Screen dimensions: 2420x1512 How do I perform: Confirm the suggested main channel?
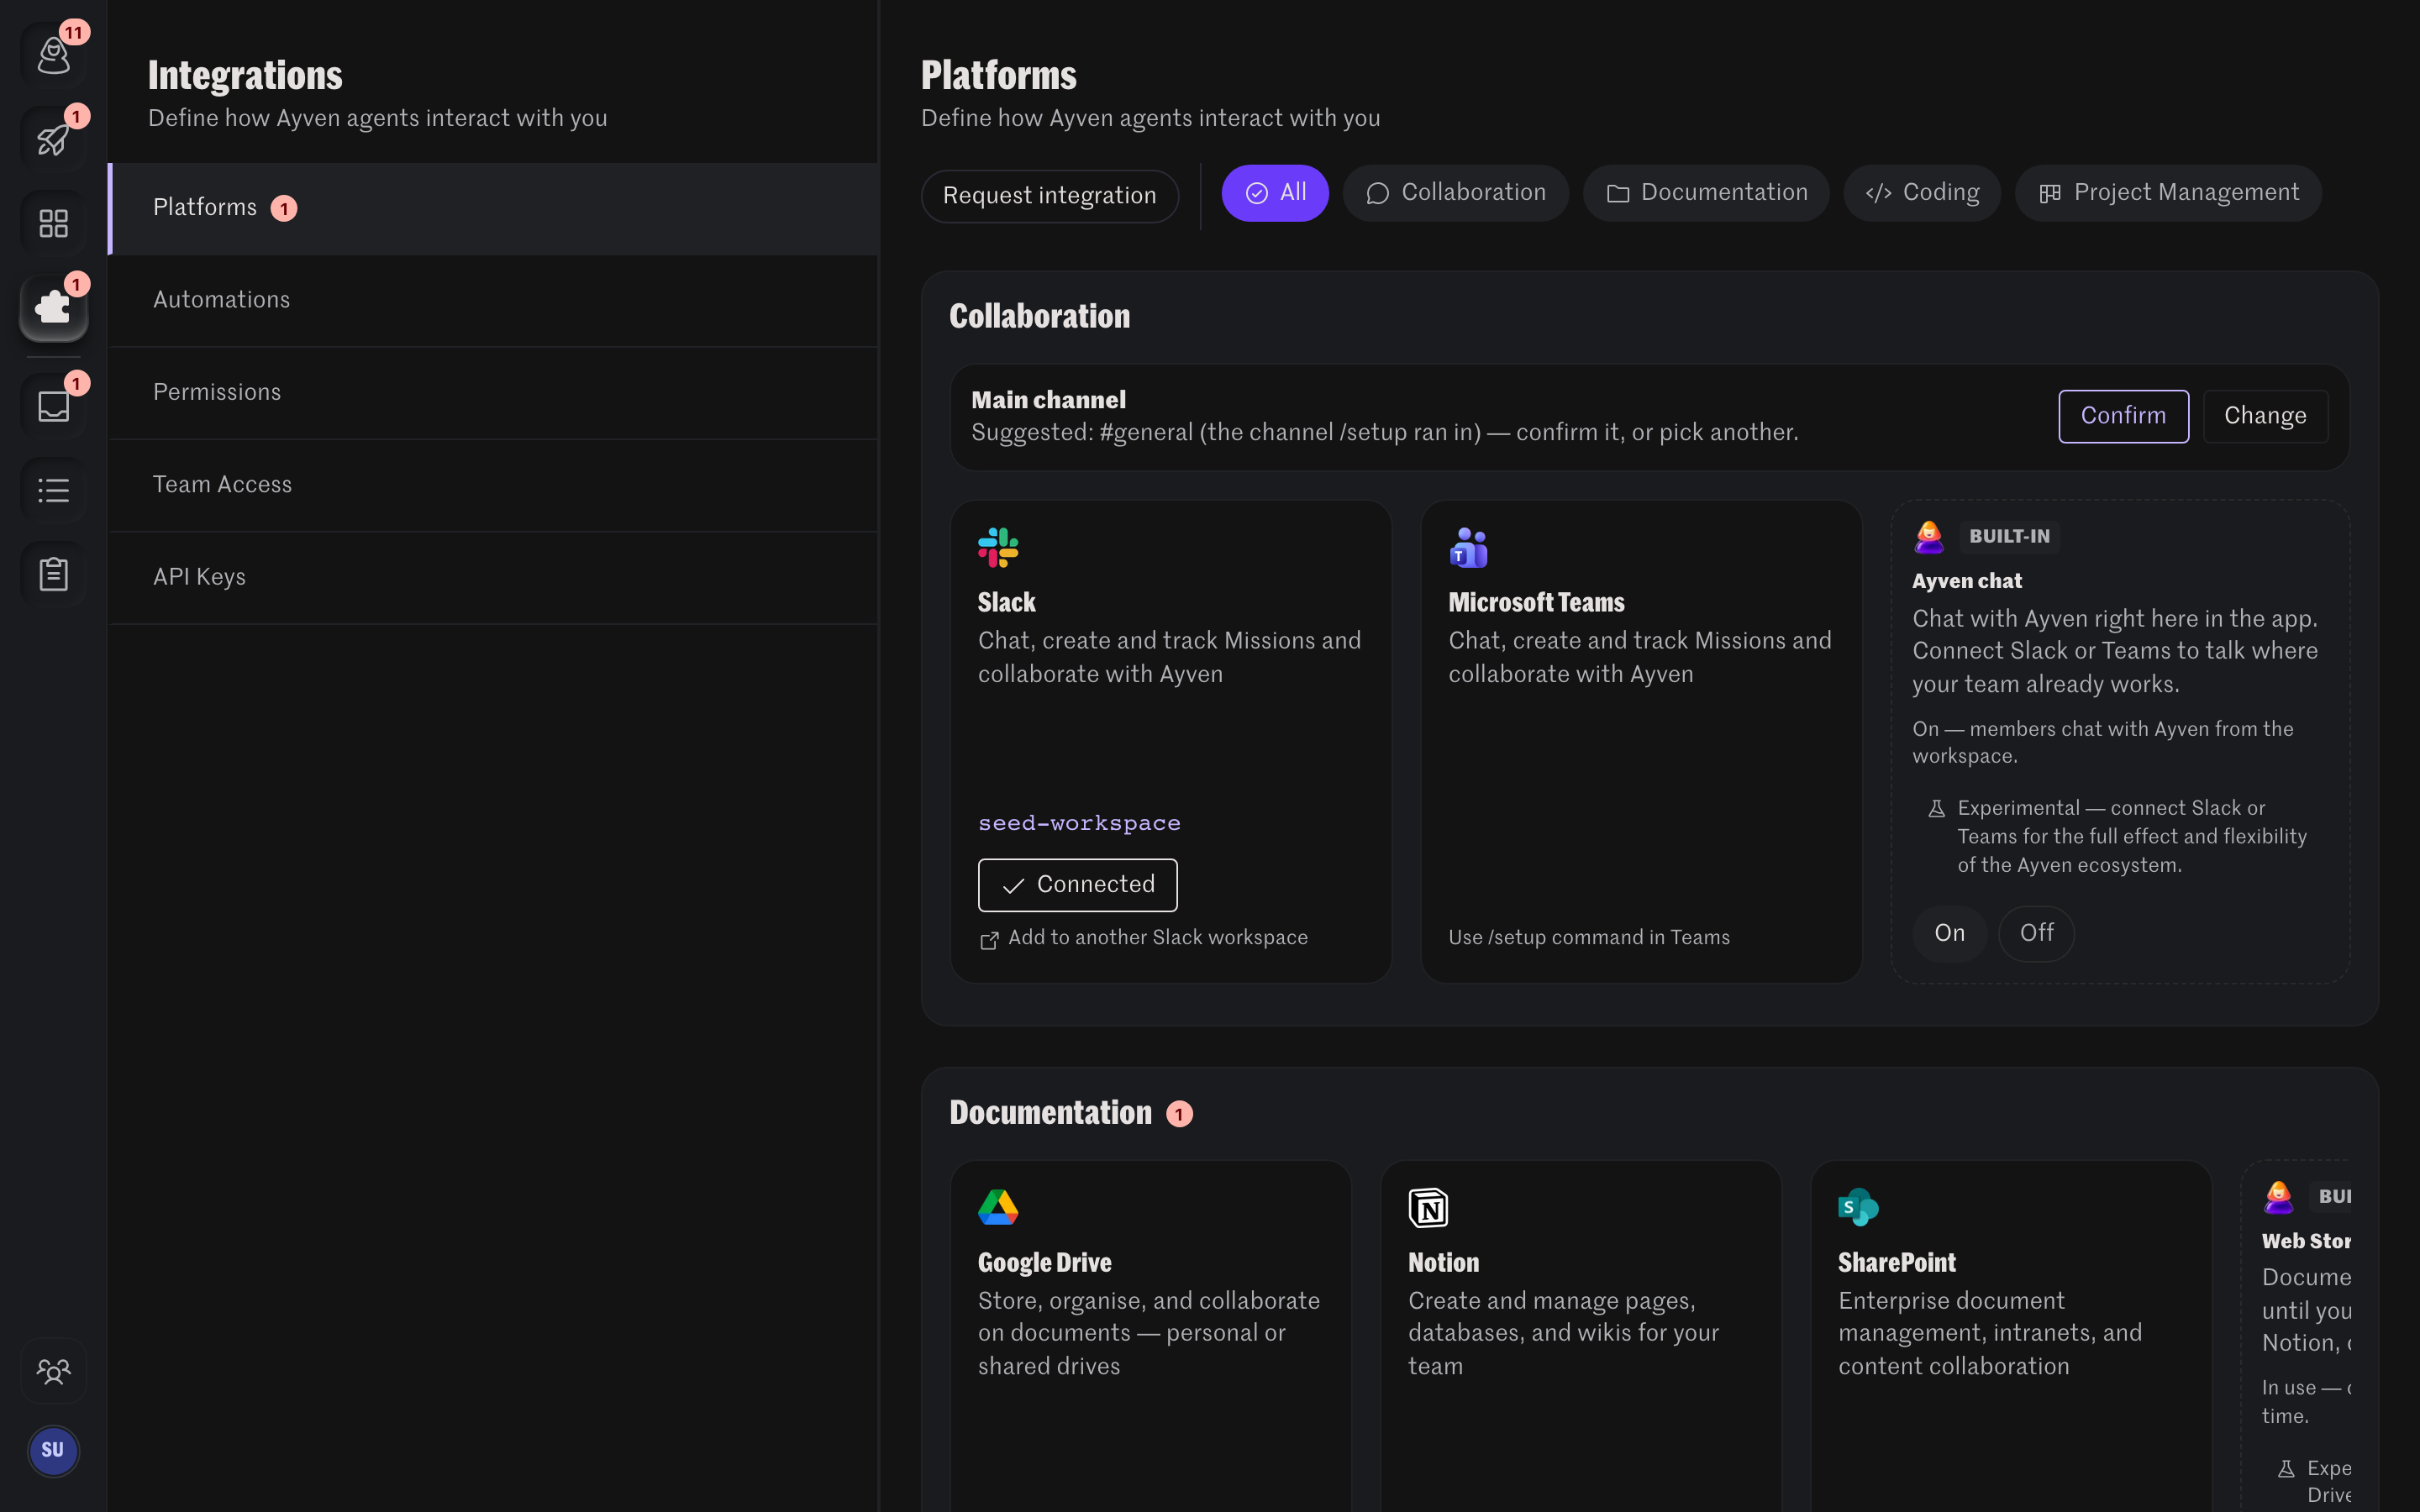point(2123,416)
